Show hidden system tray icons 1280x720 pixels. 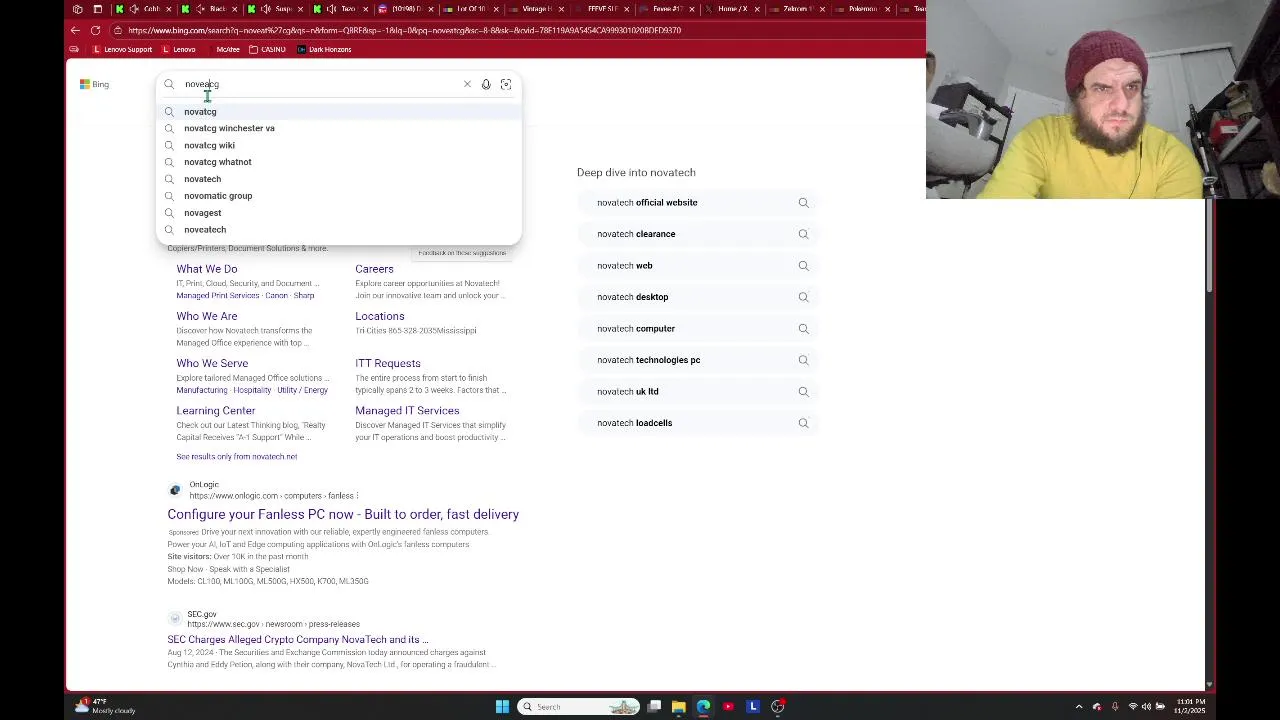tap(1079, 707)
